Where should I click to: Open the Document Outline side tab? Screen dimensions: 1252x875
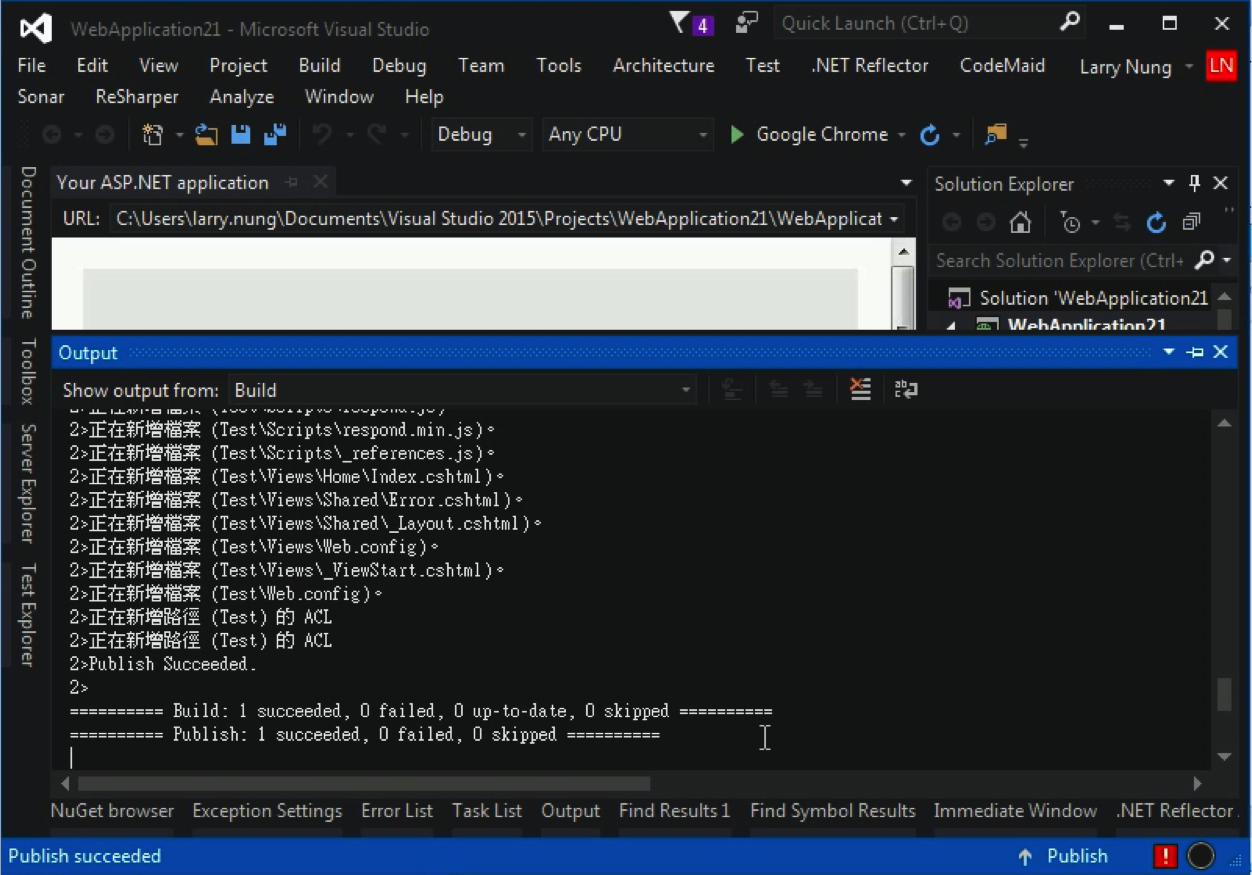pyautogui.click(x=28, y=242)
